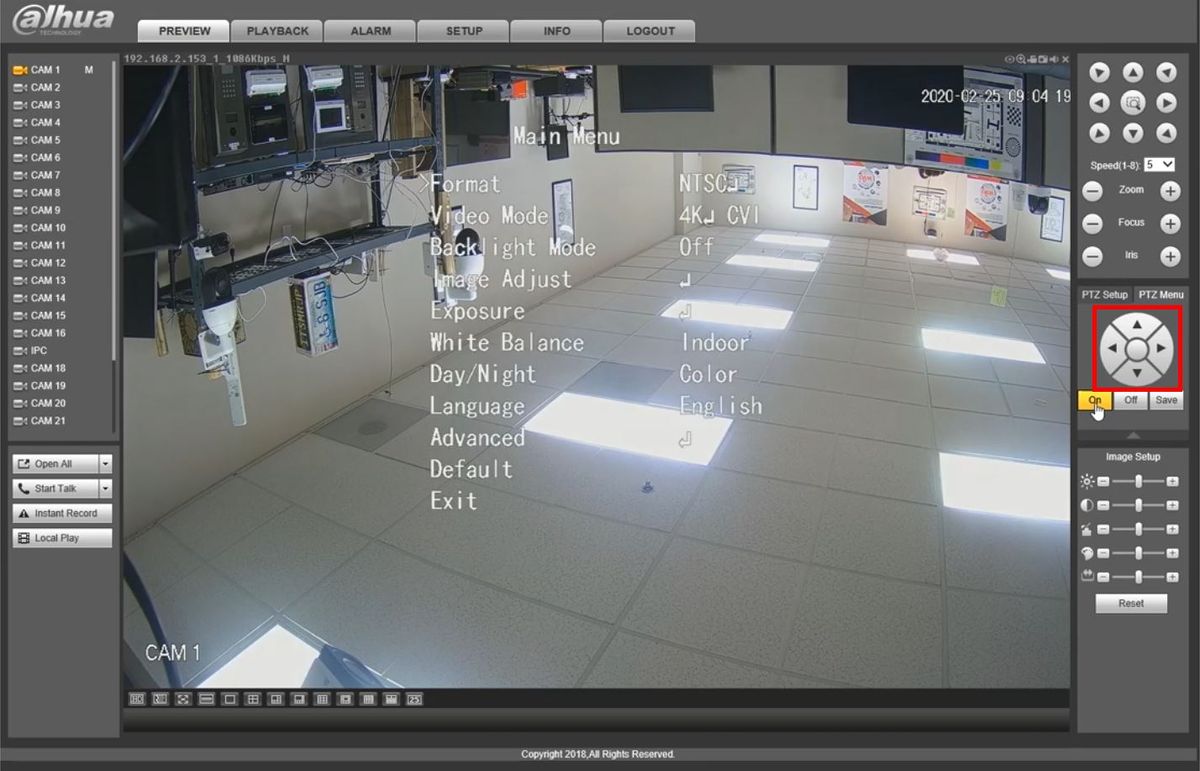Open the INFO tab

[557, 31]
